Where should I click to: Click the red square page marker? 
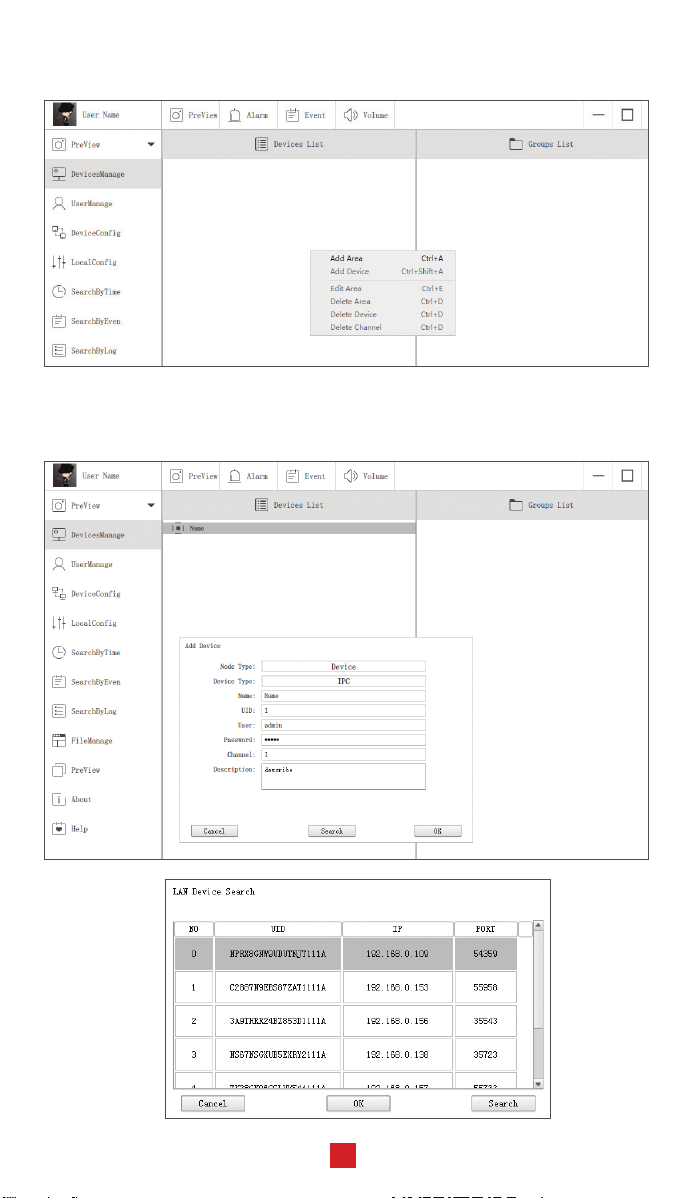click(x=343, y=1155)
